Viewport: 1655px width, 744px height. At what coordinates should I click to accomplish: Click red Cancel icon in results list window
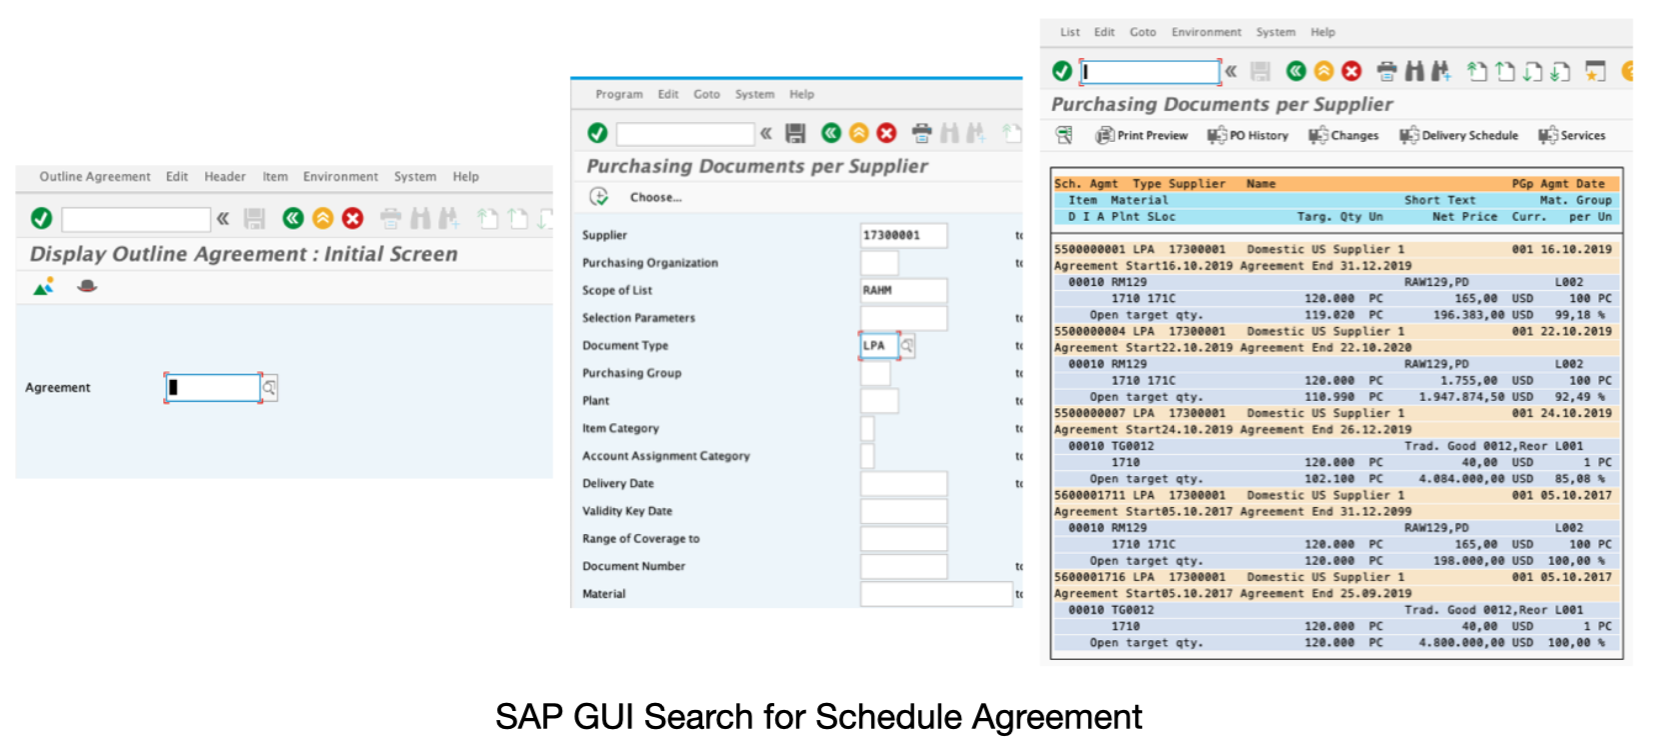pos(1352,71)
